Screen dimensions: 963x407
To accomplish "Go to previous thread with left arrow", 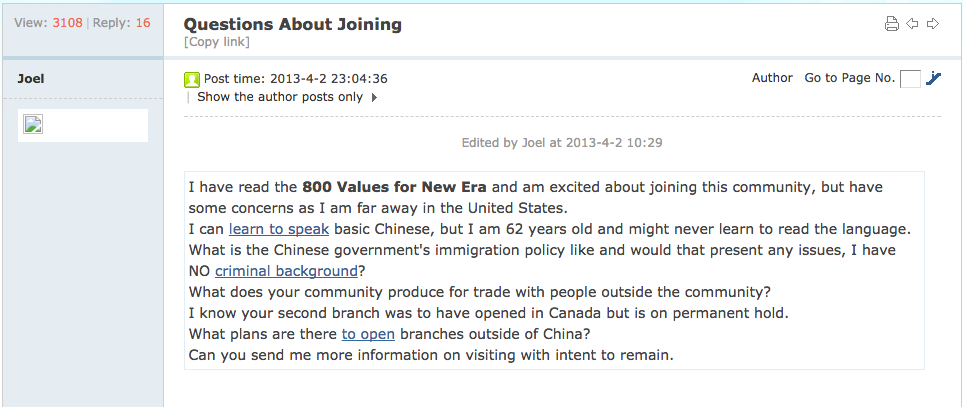I will click(912, 24).
